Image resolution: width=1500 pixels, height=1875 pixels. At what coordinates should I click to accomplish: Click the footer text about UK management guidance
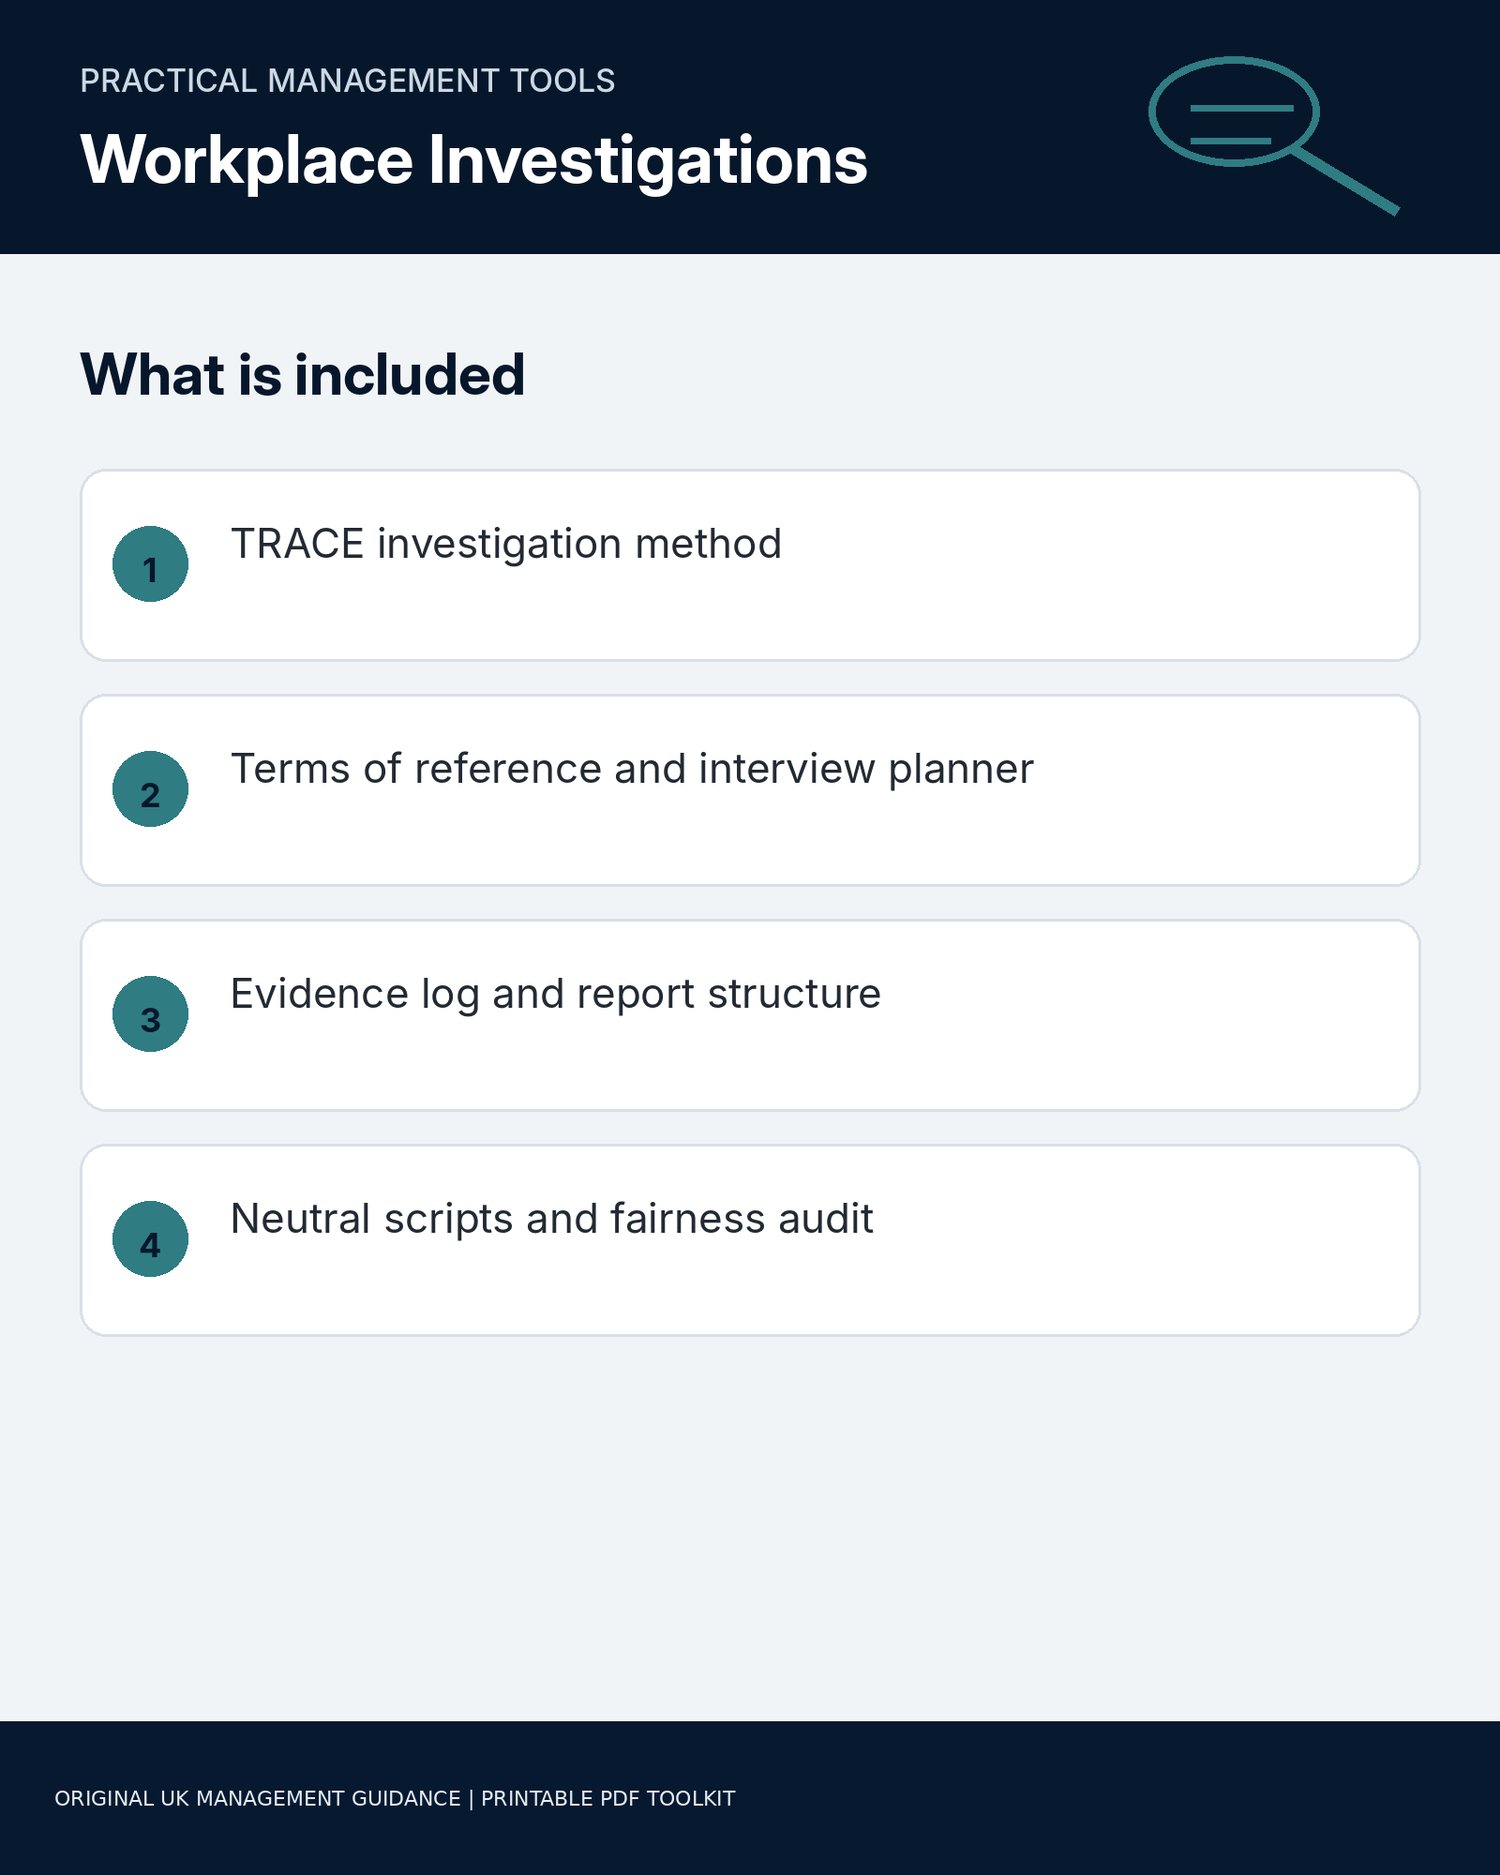(x=257, y=1798)
